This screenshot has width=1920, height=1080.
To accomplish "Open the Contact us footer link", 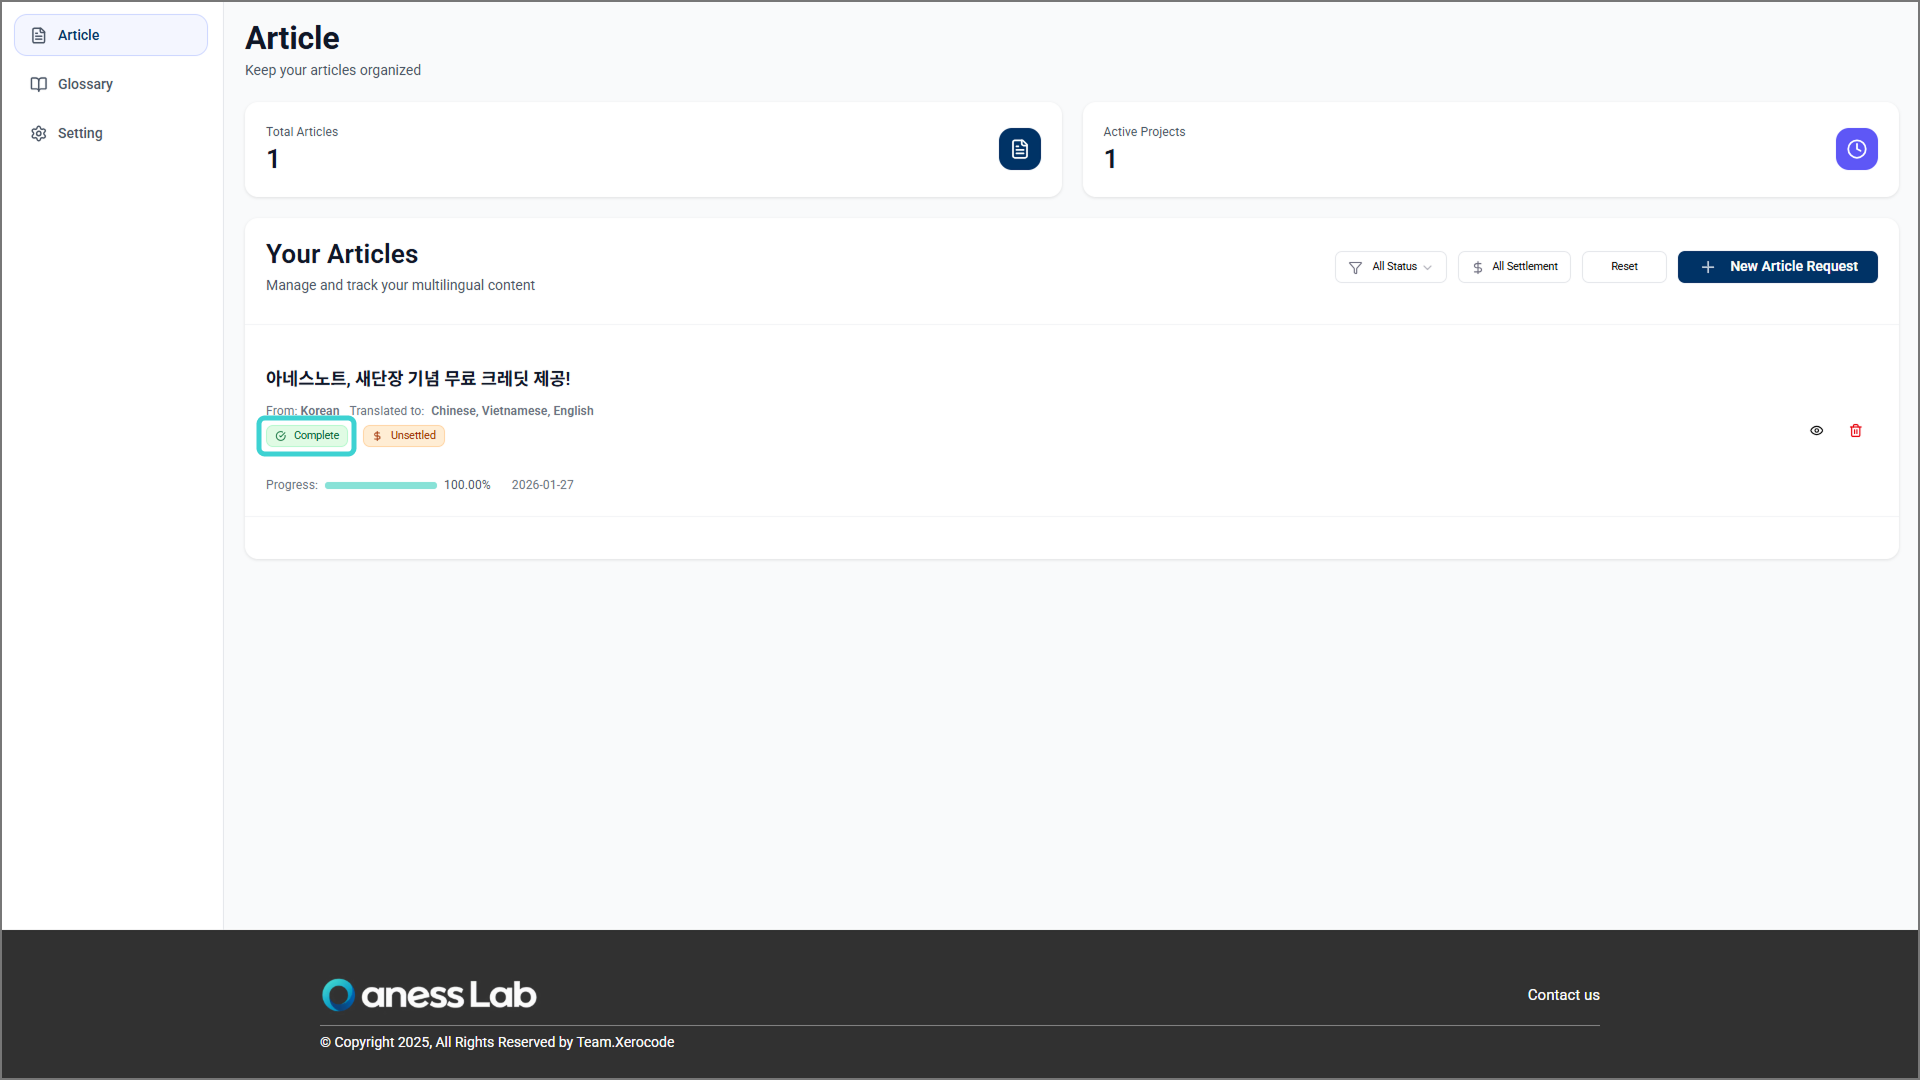I will click(1563, 995).
